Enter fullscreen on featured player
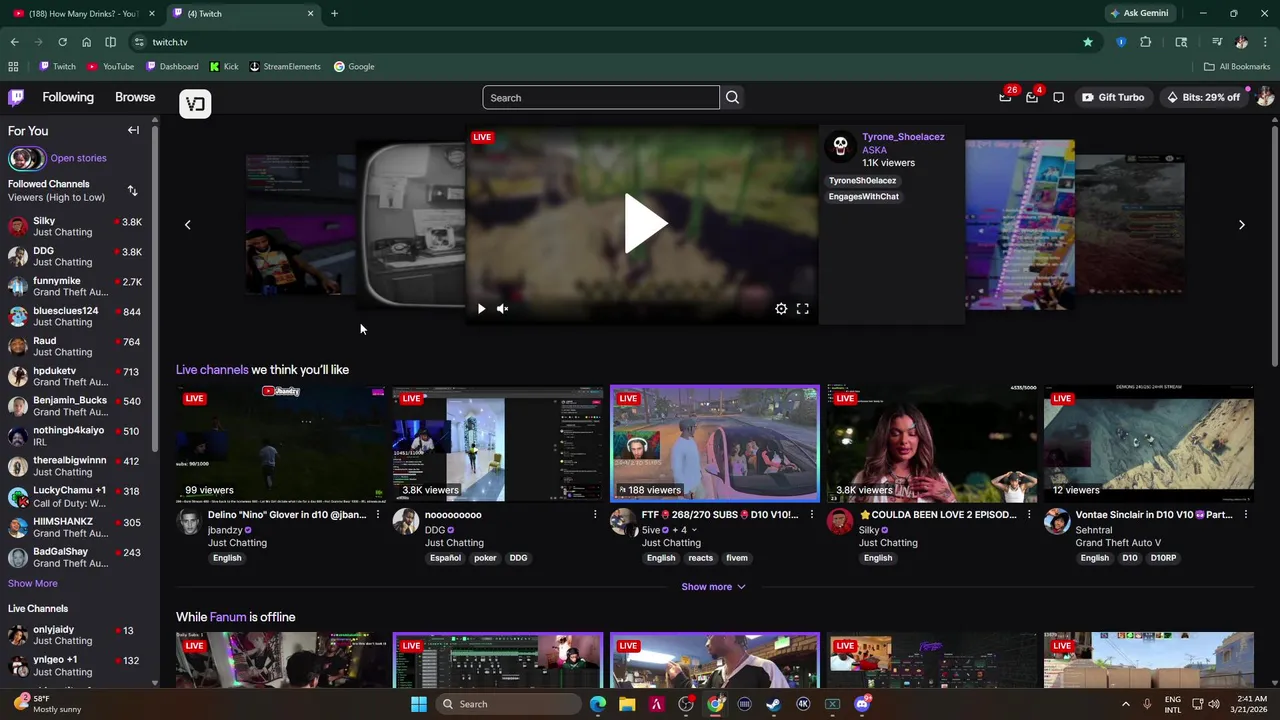Screen dimensions: 1280x720 pyautogui.click(x=802, y=309)
